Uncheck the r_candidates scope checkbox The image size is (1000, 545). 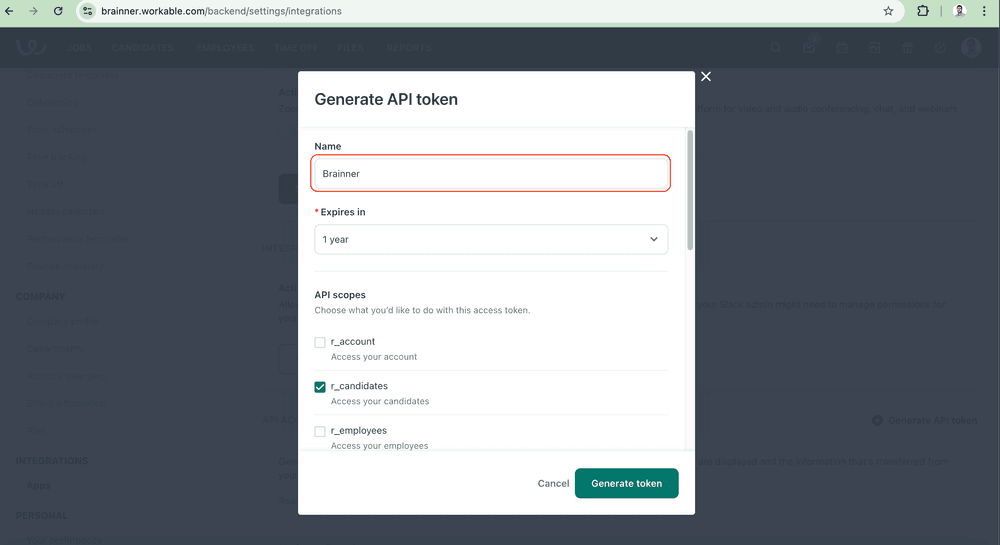tap(320, 387)
